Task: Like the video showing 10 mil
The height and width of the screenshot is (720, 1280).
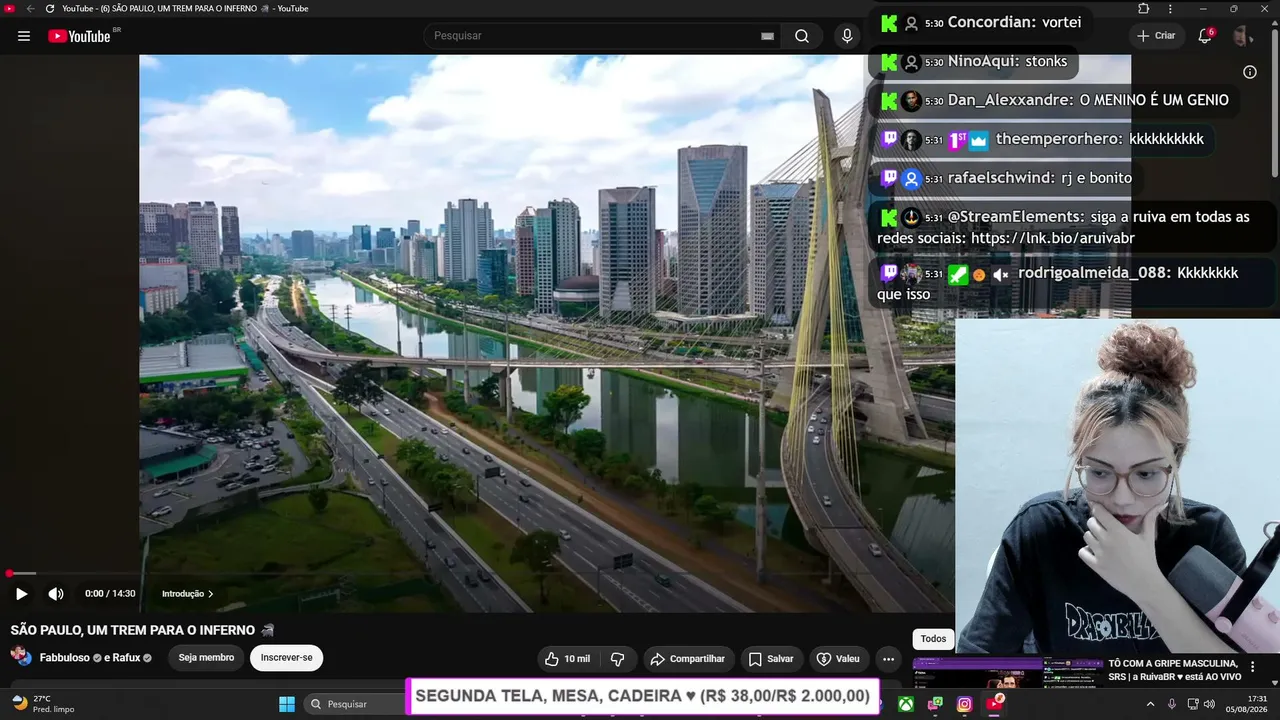Action: pyautogui.click(x=567, y=659)
